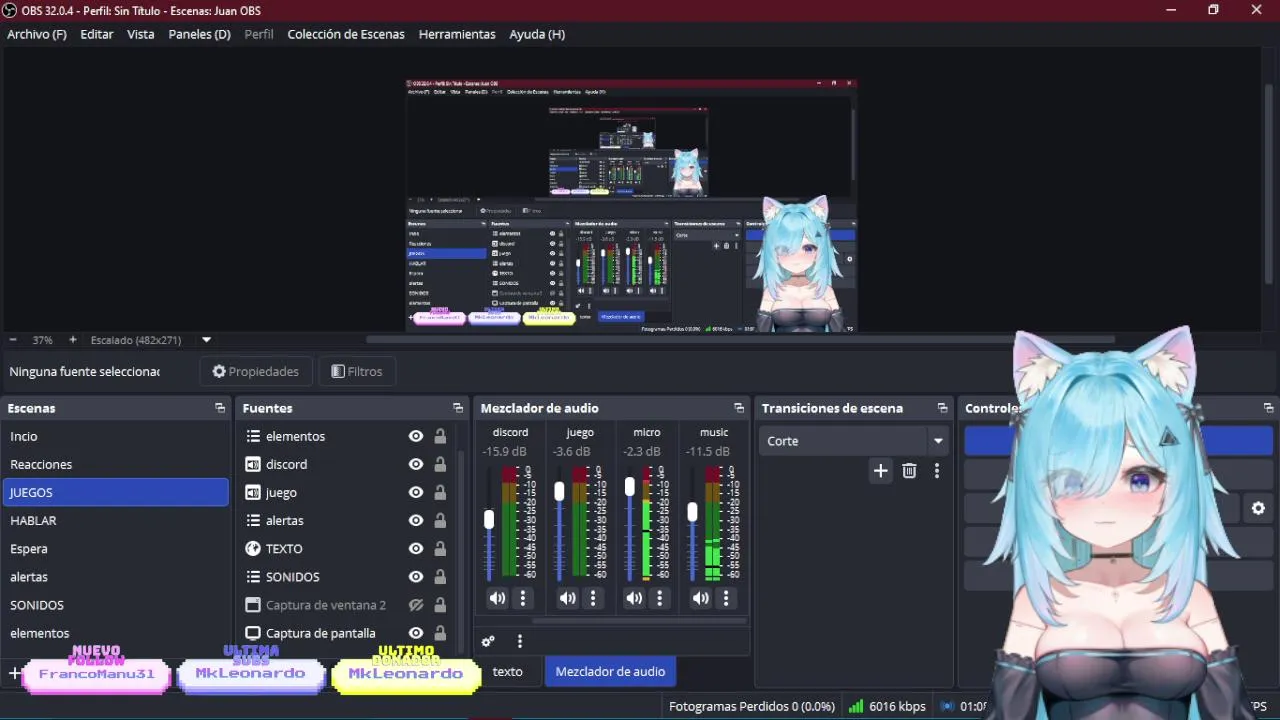Screen dimensions: 1280x720
Task: Zoom out the preview with minus button
Action: (x=13, y=340)
